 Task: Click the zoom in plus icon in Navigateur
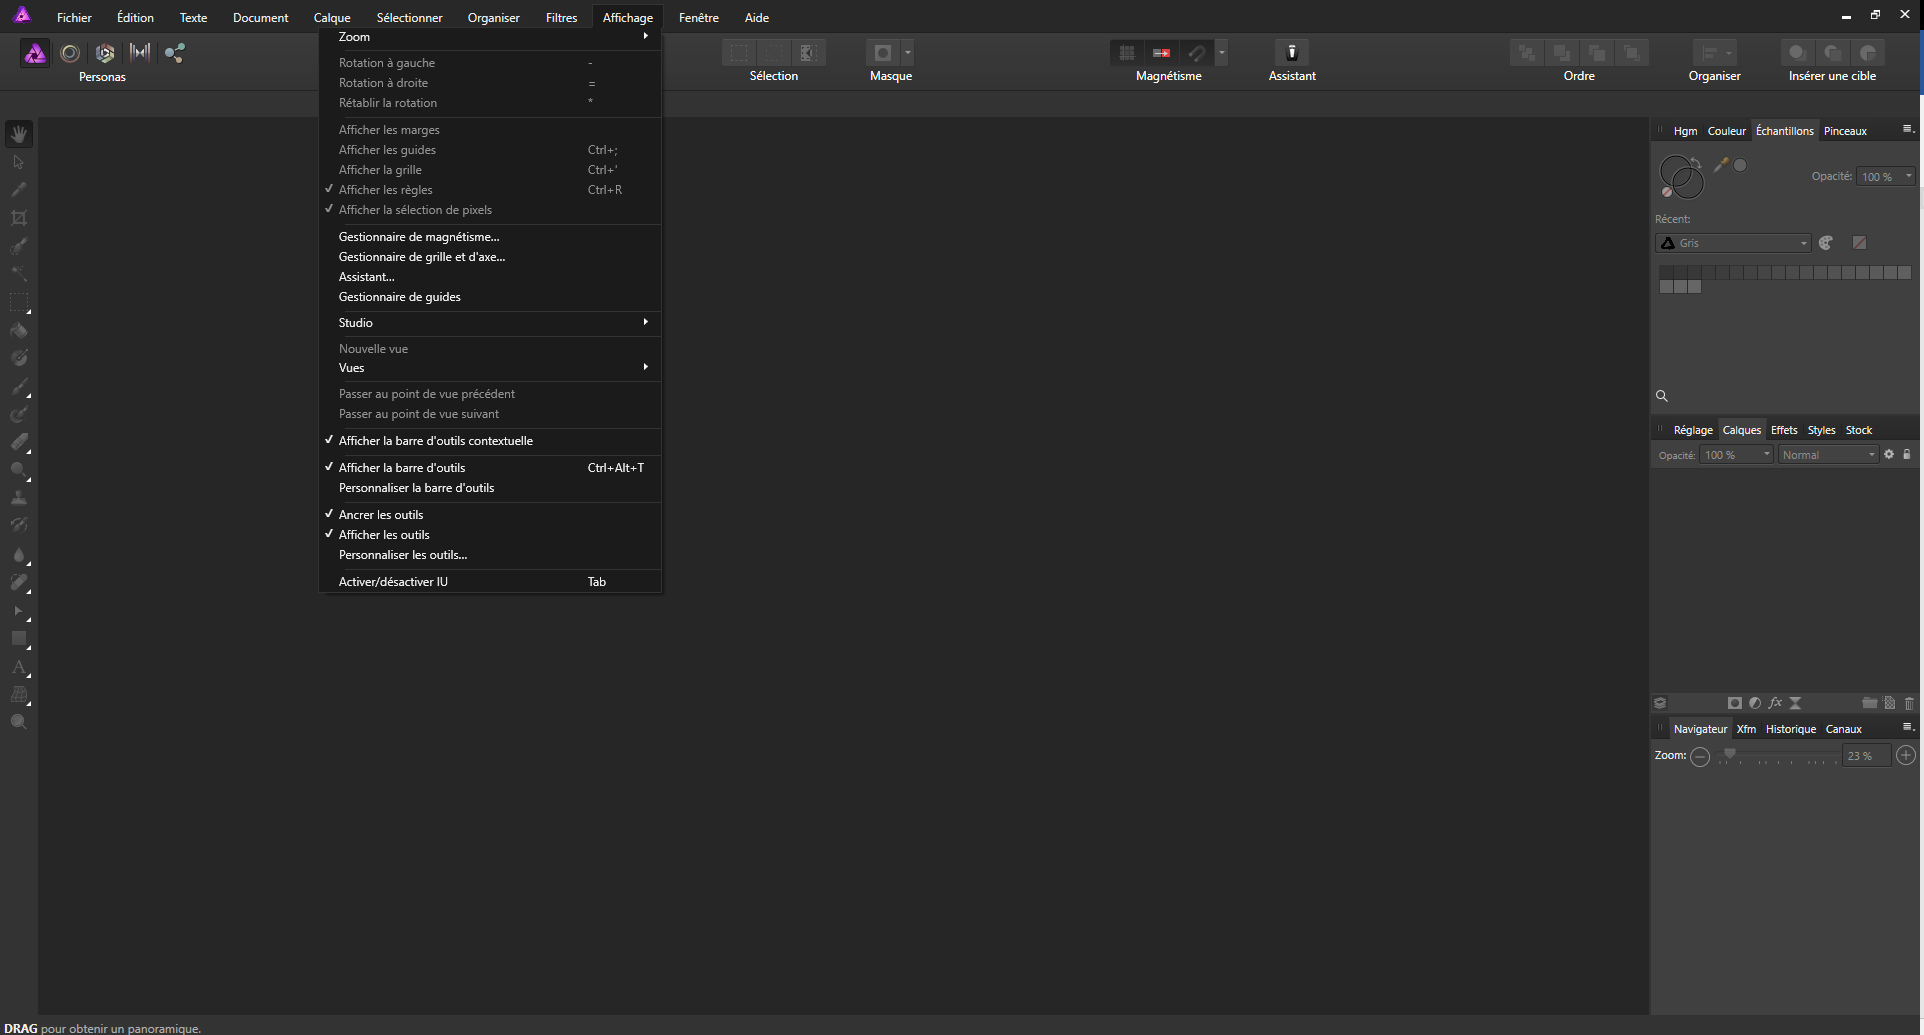click(1906, 756)
